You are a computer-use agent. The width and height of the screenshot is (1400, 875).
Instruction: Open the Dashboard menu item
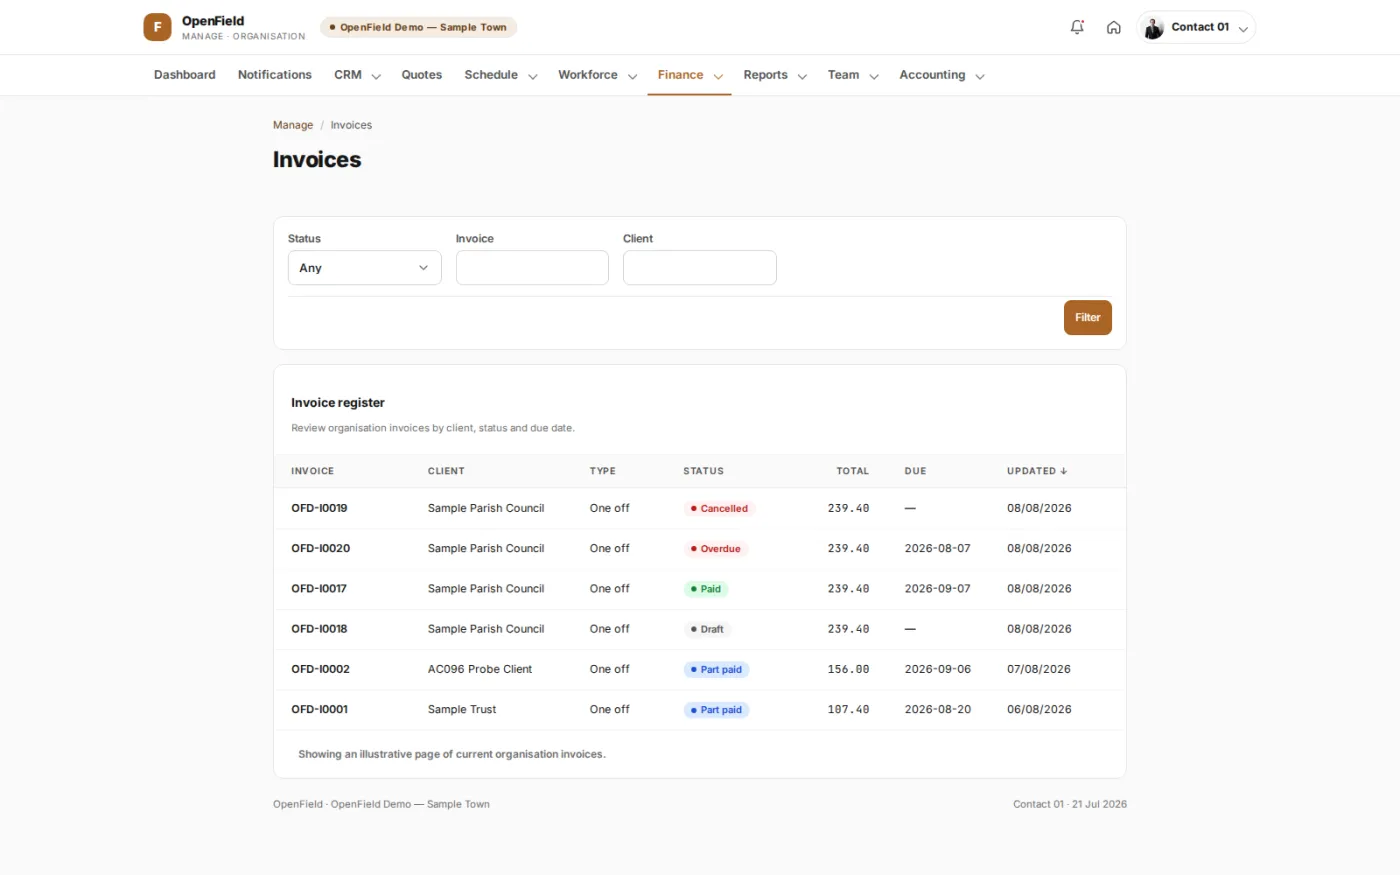[185, 75]
